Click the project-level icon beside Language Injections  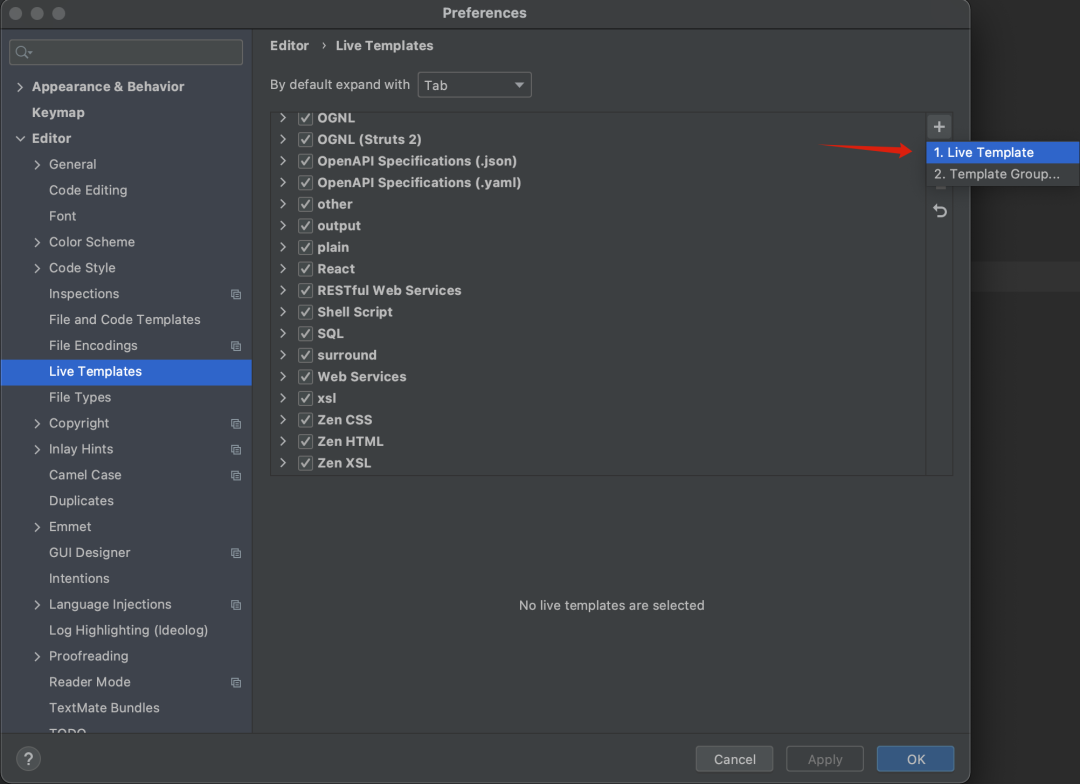236,605
